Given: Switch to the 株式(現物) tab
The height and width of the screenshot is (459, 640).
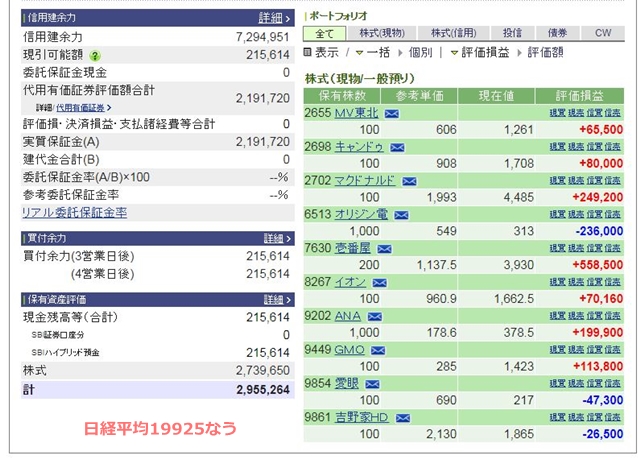Looking at the screenshot, I should tap(382, 33).
